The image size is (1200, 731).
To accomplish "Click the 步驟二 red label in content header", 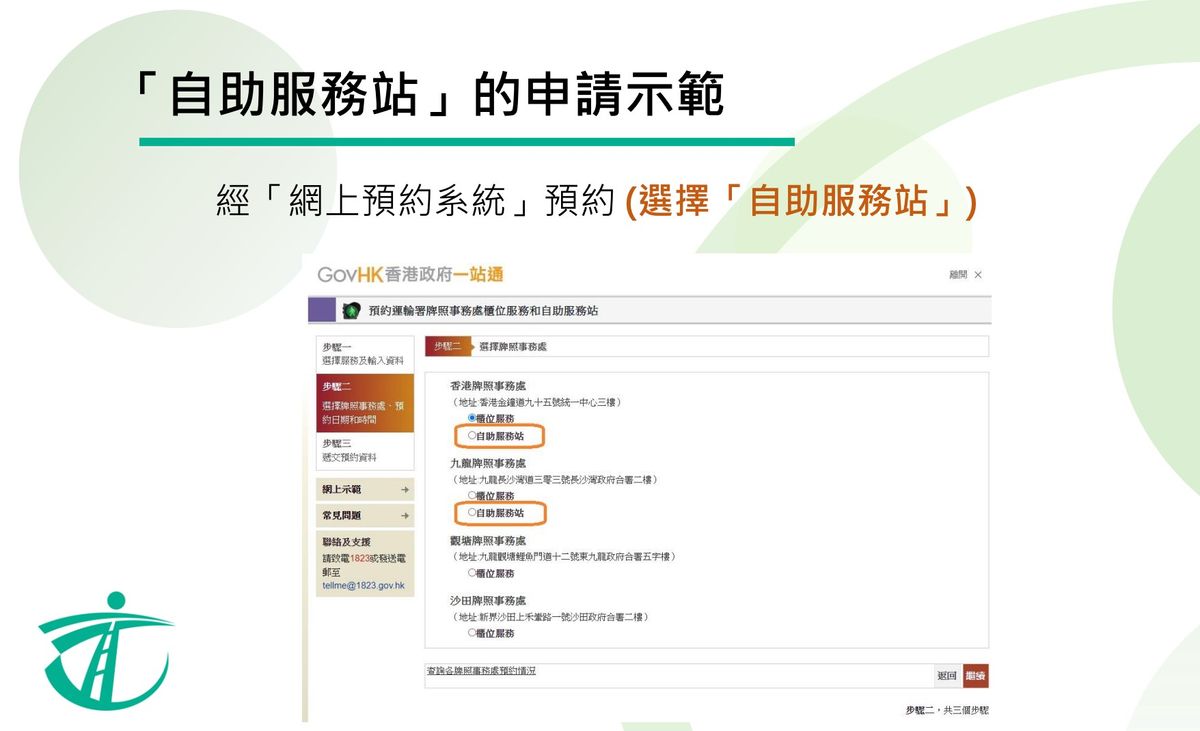I will click(x=447, y=346).
